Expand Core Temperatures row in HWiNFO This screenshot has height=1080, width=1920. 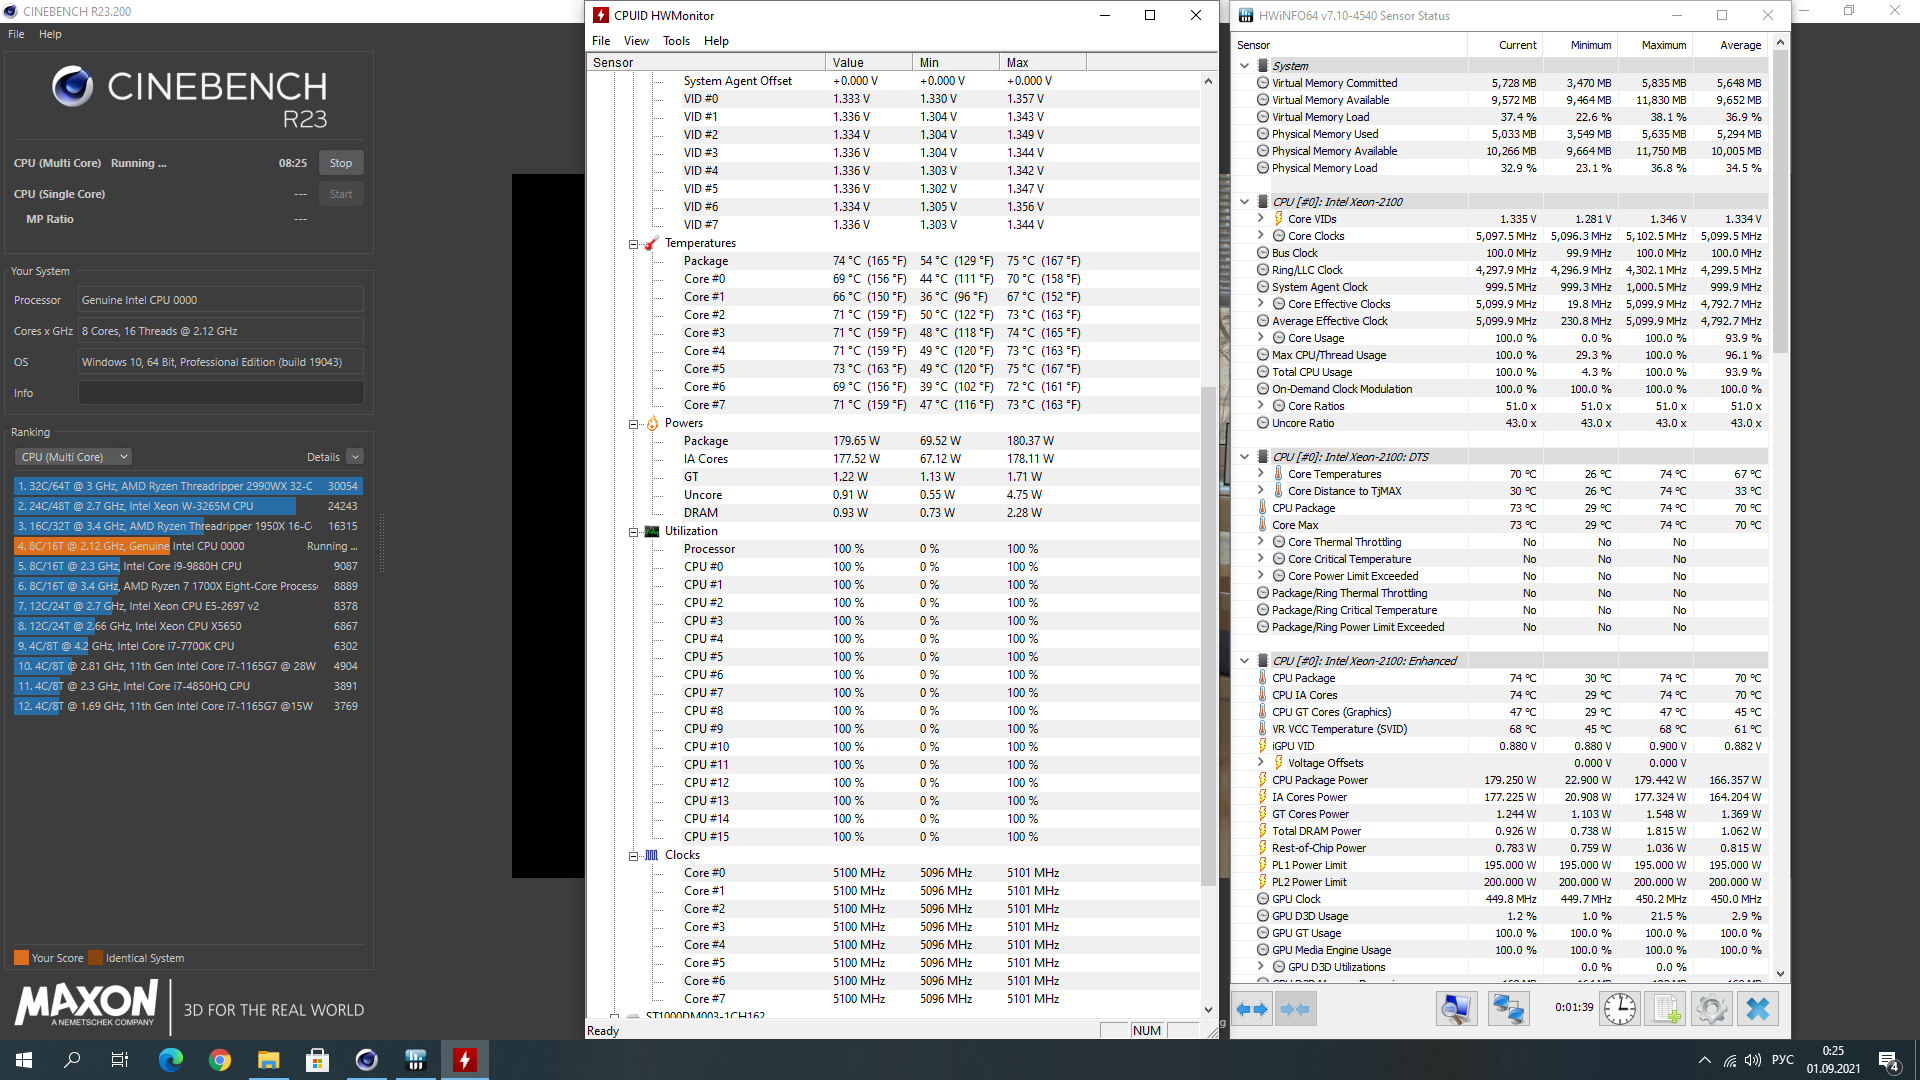tap(1260, 474)
